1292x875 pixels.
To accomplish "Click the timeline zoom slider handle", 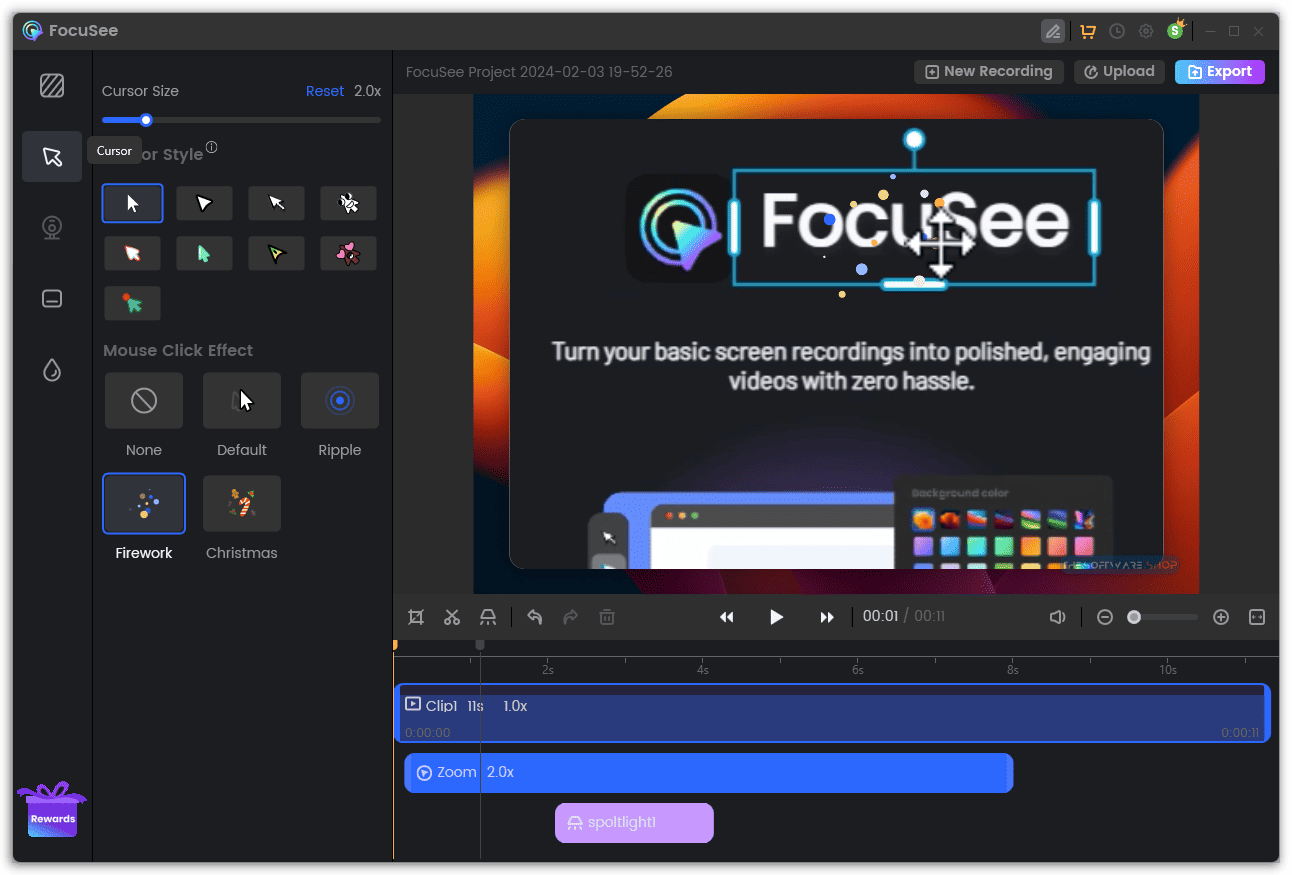I will coord(1134,617).
